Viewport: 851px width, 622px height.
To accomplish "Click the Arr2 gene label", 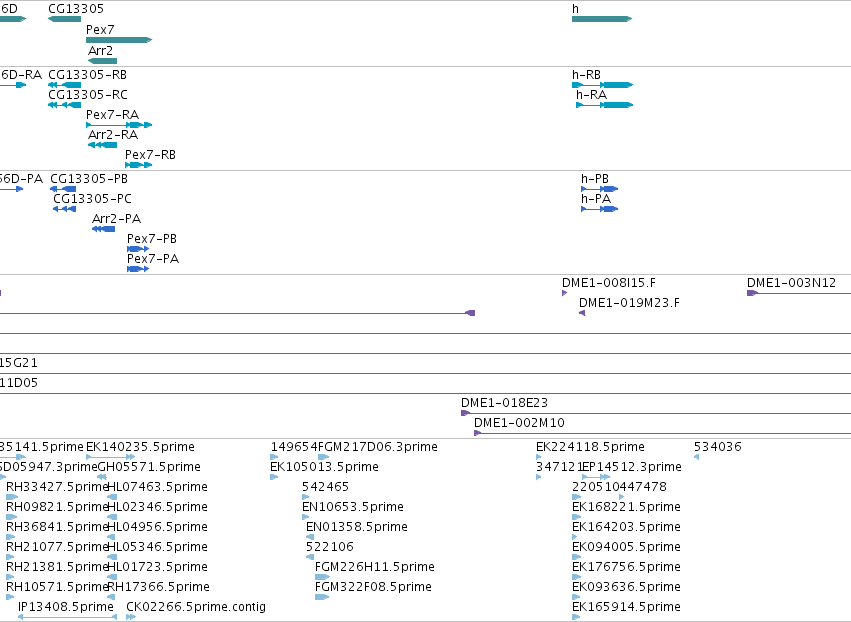I will coord(100,50).
